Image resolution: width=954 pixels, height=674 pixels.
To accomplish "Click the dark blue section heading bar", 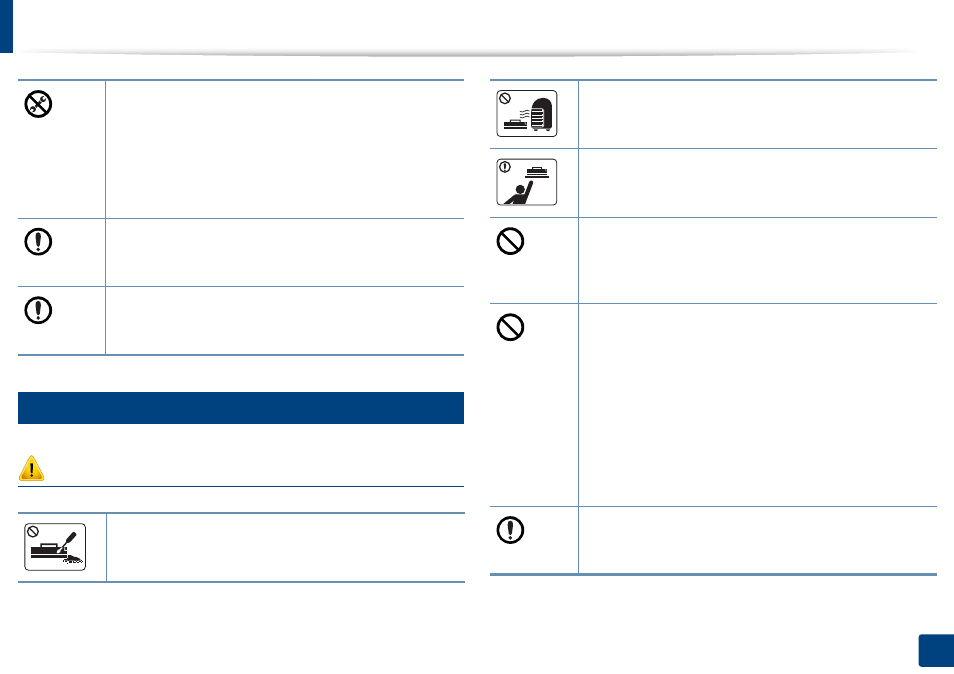I will point(241,408).
